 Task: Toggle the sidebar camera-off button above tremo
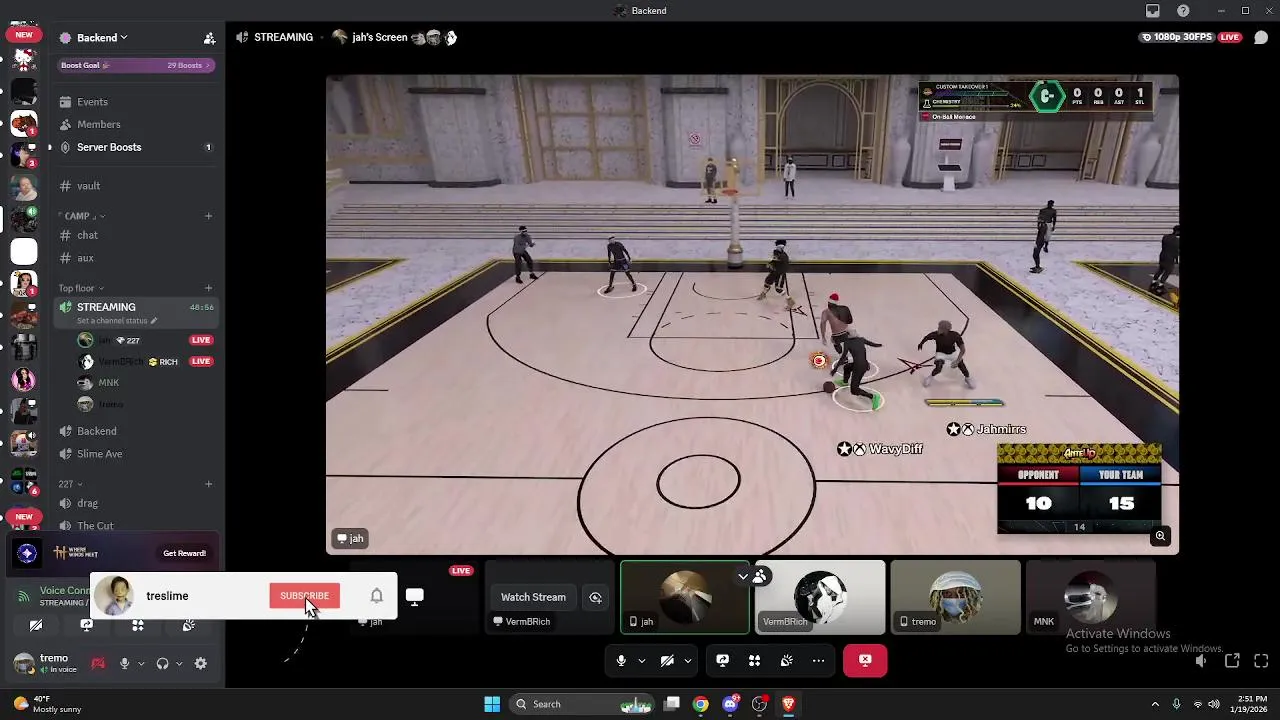(x=36, y=625)
